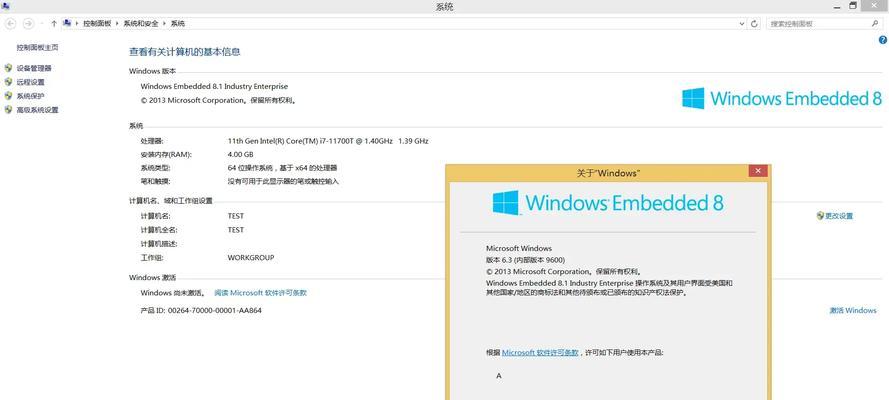Refresh the System page
889x400 pixels.
[x=754, y=24]
